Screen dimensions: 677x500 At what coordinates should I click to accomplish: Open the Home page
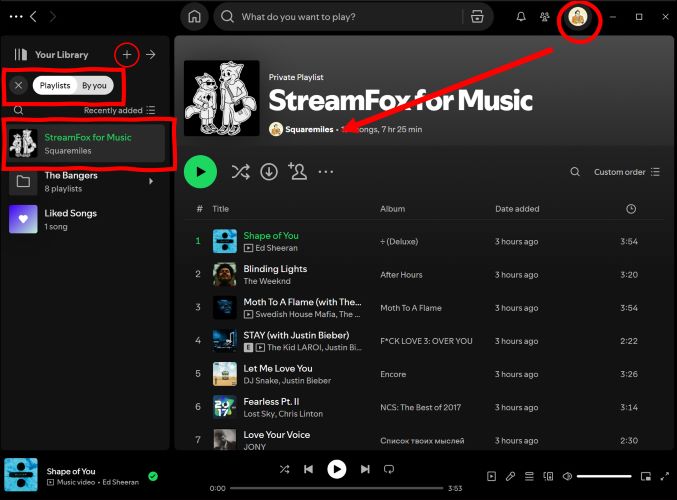click(194, 17)
